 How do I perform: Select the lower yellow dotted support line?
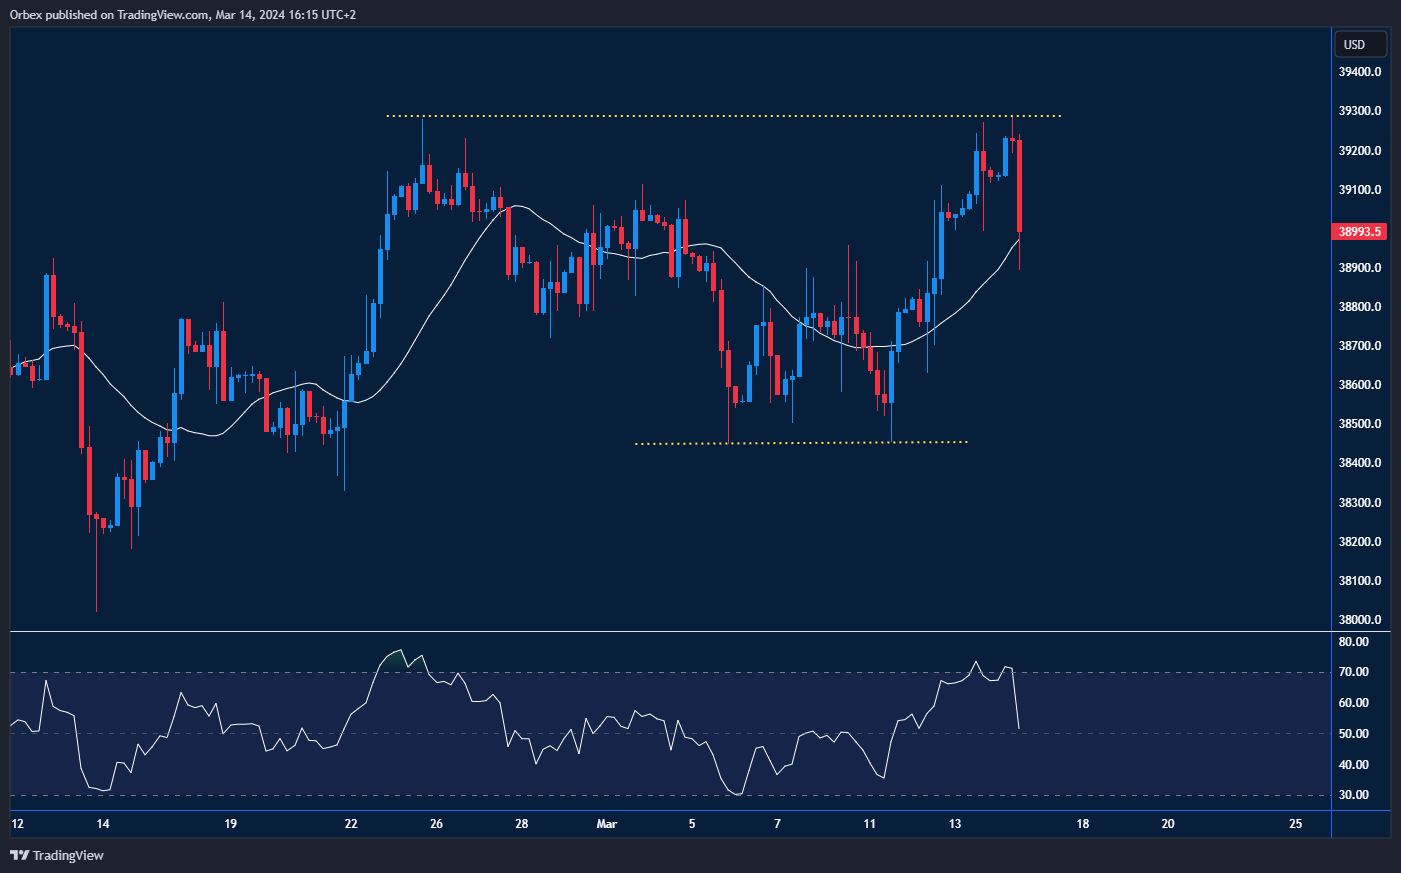[x=800, y=442]
